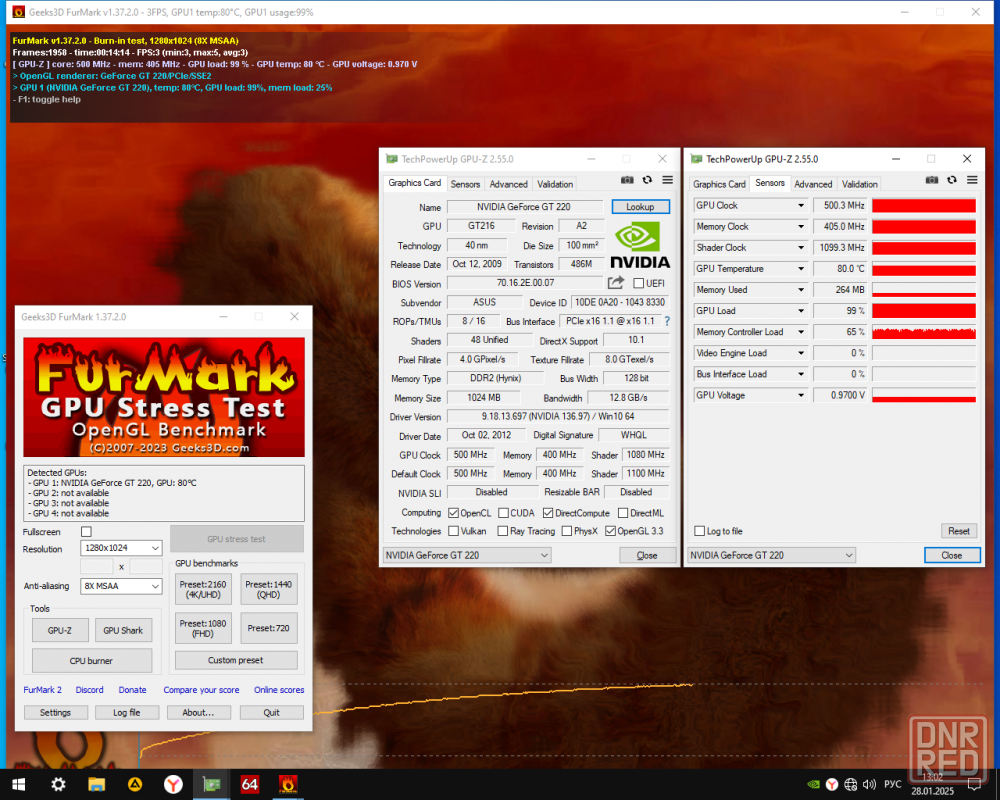Open the Validation tab in Graphics Card window
Image resolution: width=1000 pixels, height=800 pixels.
click(555, 184)
